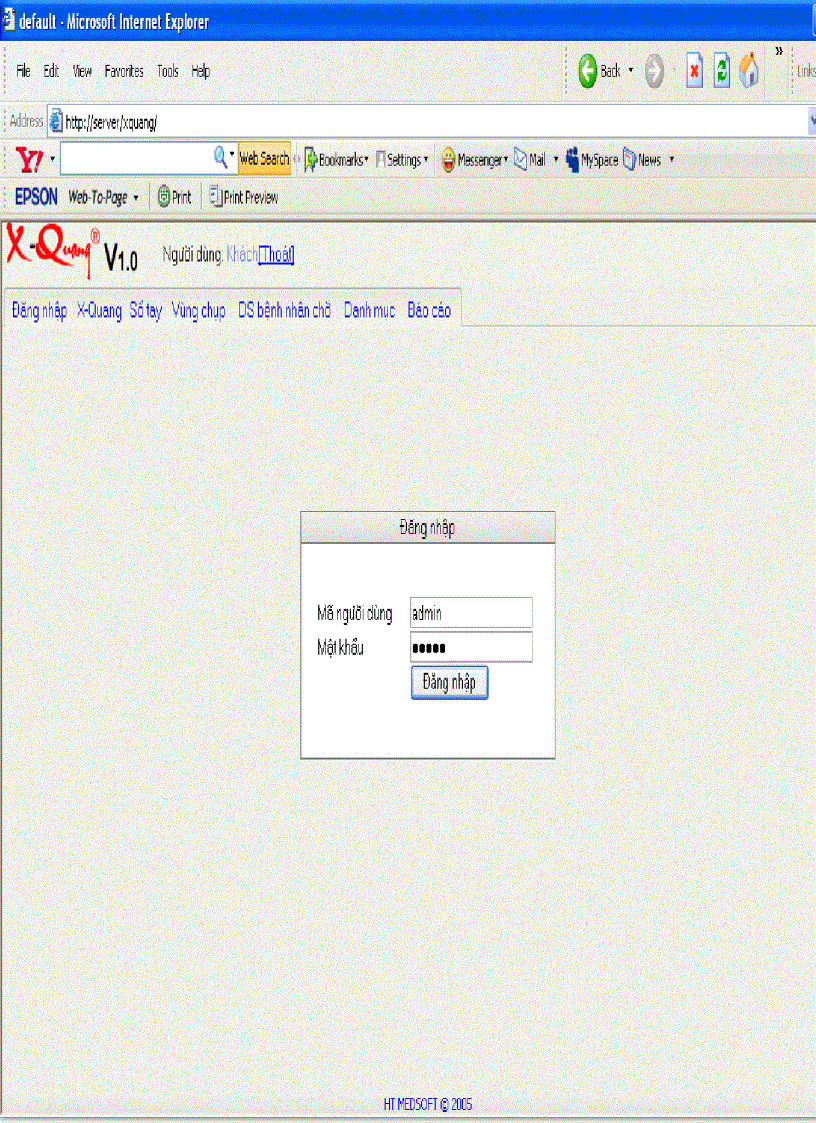Open the Back button history dropdown
This screenshot has height=1123, width=816.
pos(629,71)
